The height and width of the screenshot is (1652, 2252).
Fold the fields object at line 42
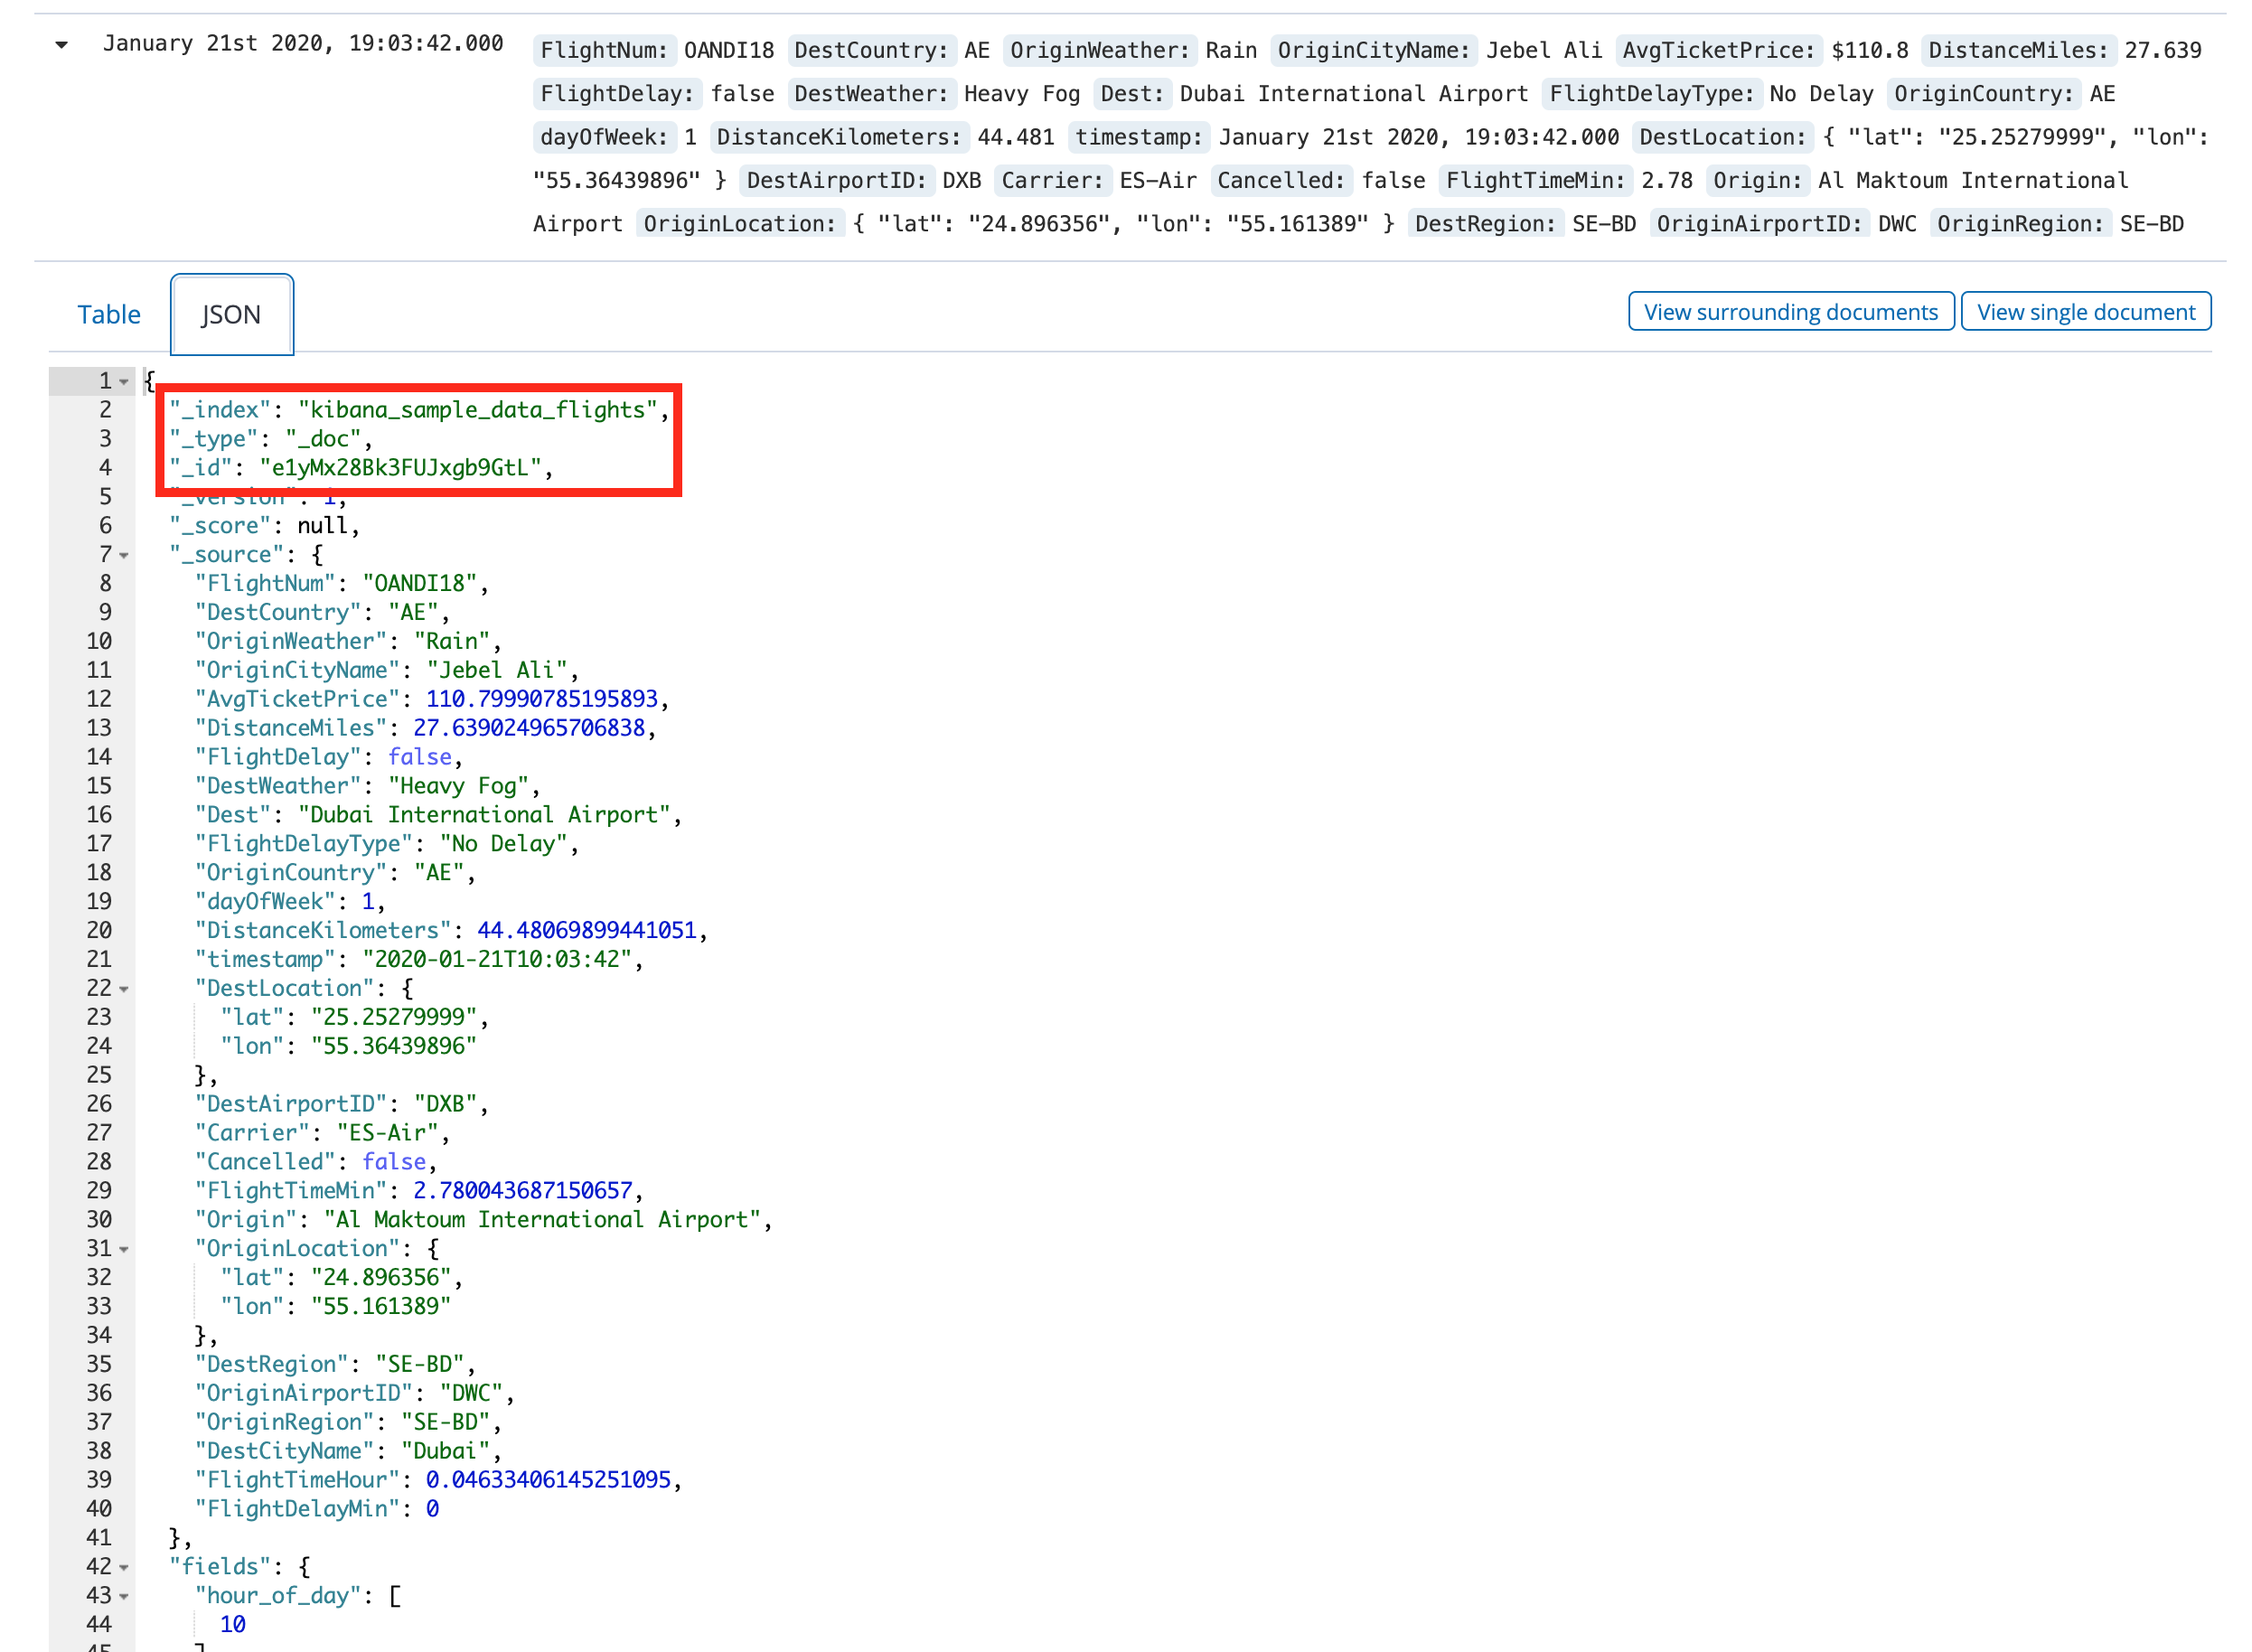[x=124, y=1567]
